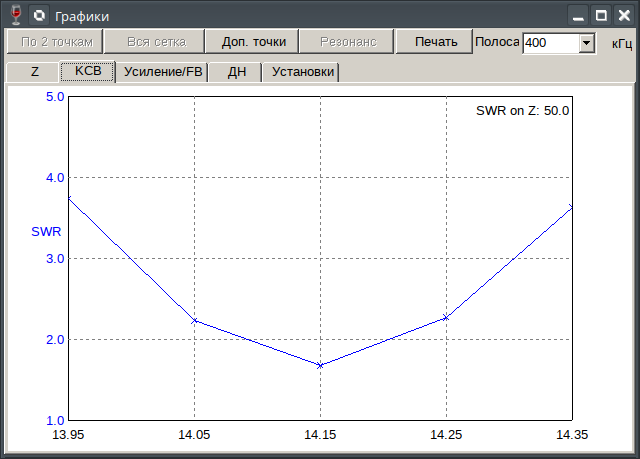640x459 pixels.
Task: Print the graph with Печать button
Action: tap(436, 42)
